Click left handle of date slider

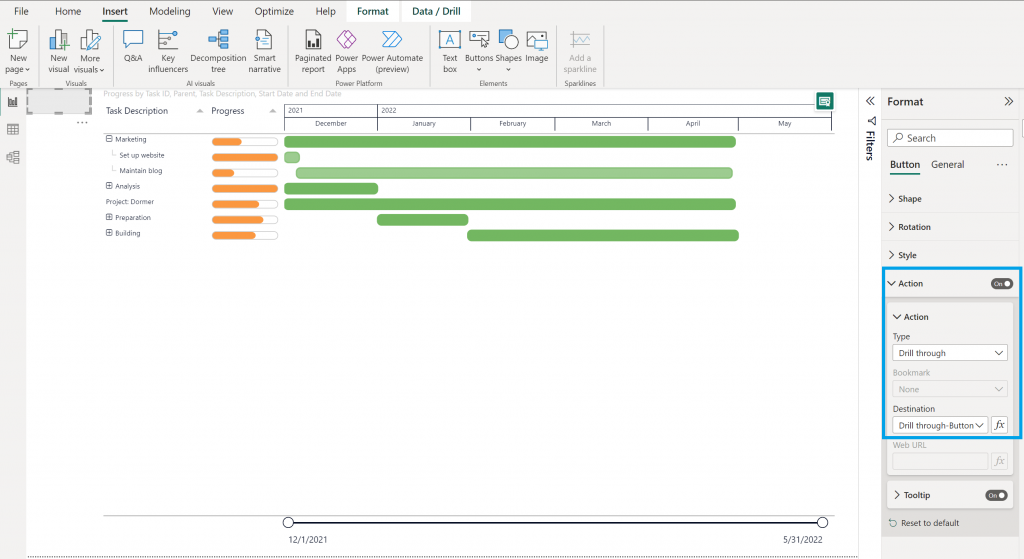click(x=288, y=522)
